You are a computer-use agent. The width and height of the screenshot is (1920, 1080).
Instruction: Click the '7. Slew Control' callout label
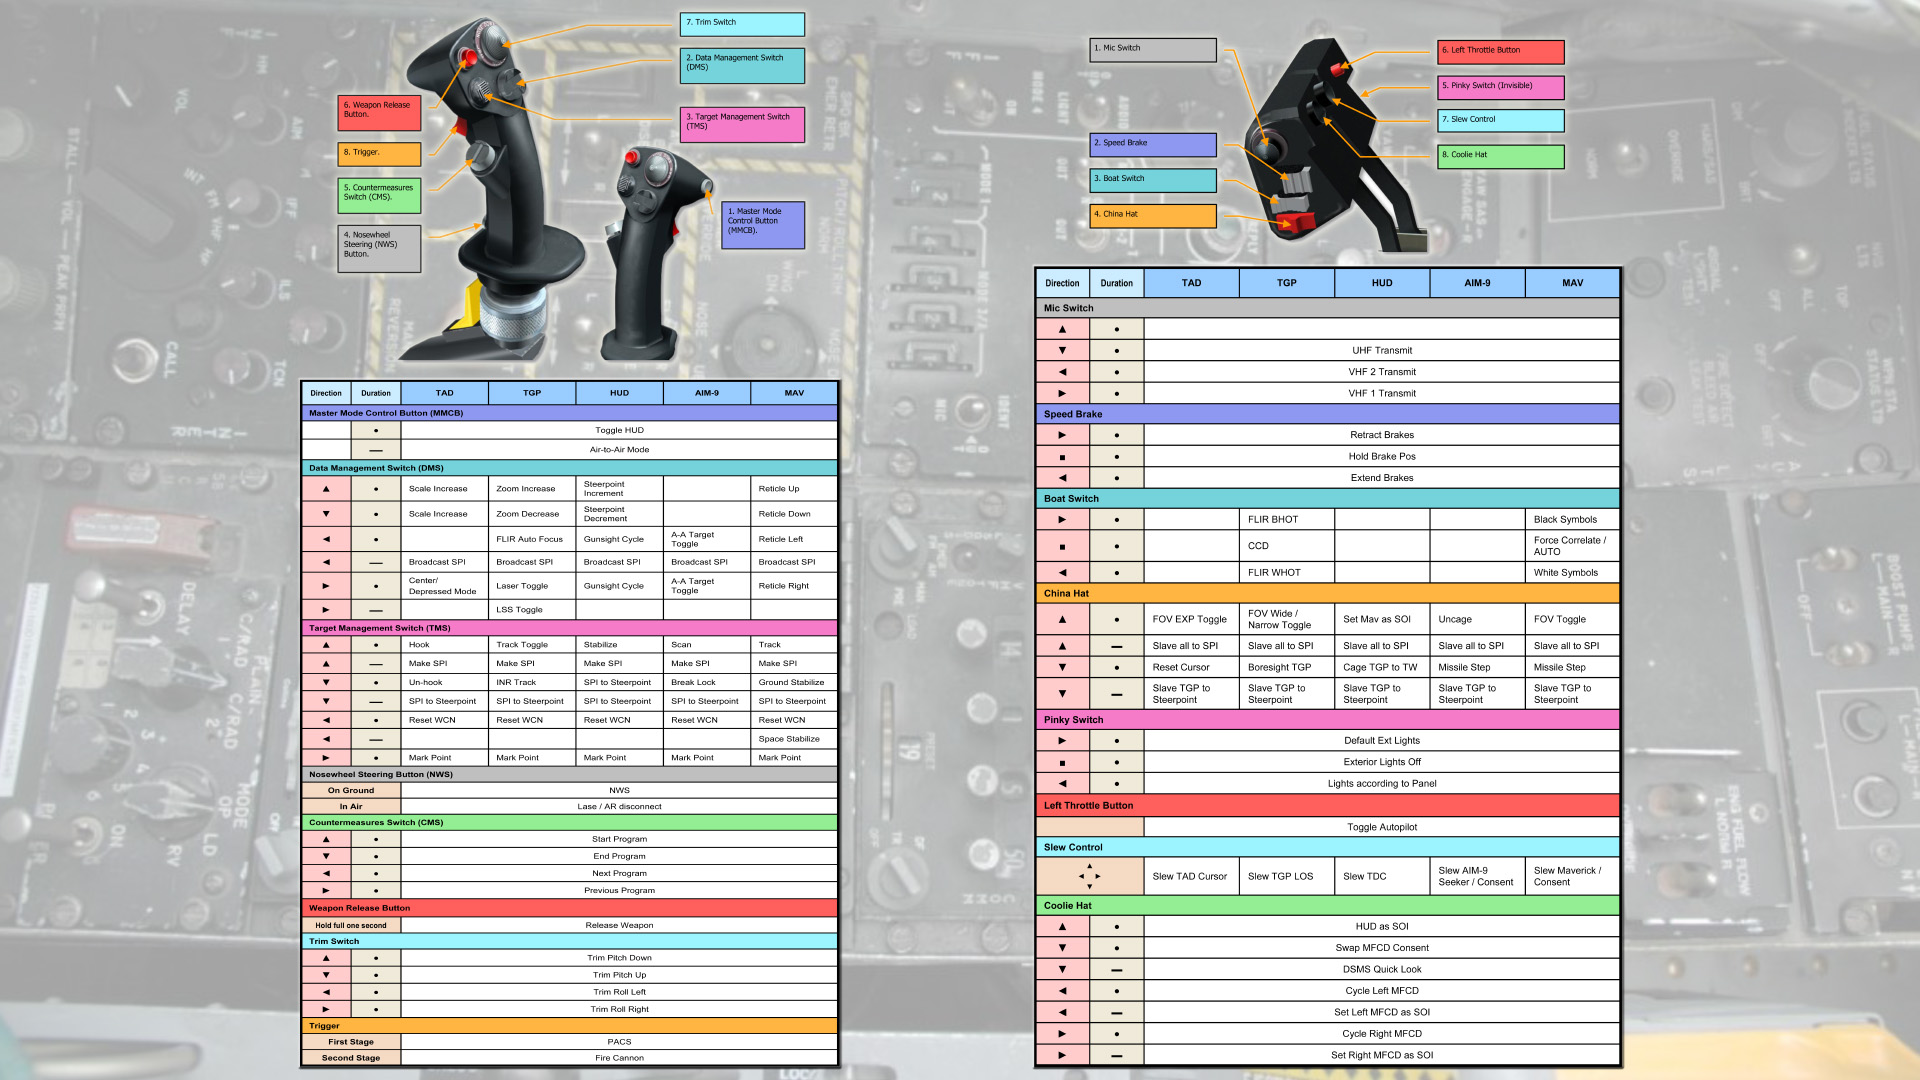click(1501, 121)
